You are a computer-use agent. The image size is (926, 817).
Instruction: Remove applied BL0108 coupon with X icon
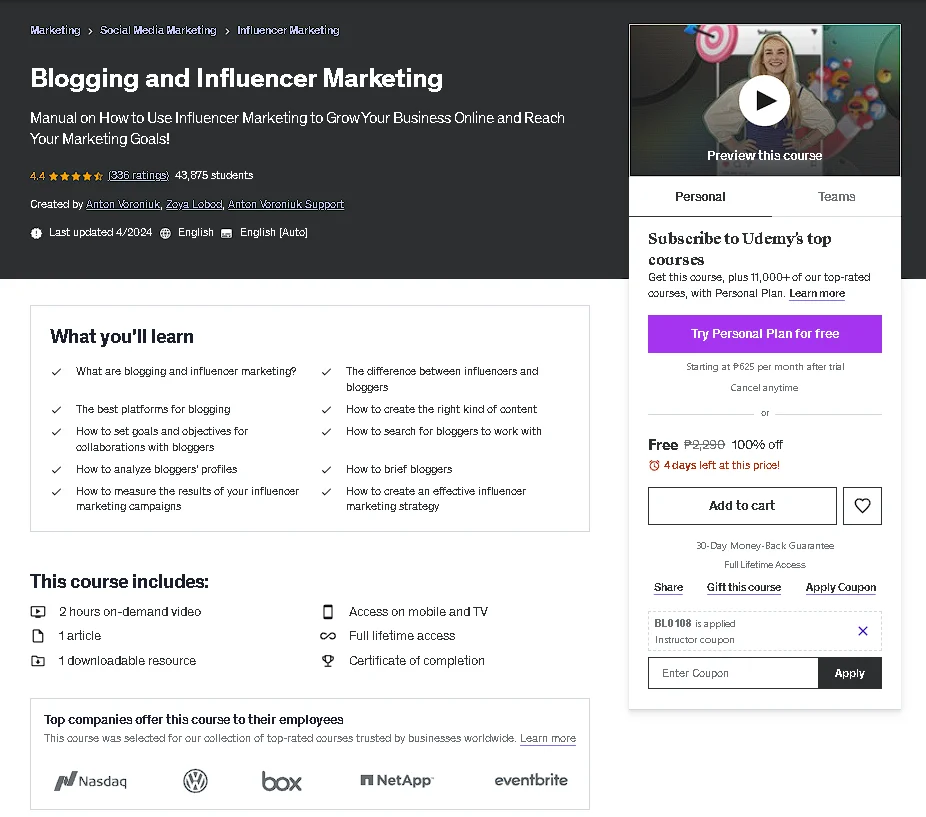(863, 631)
